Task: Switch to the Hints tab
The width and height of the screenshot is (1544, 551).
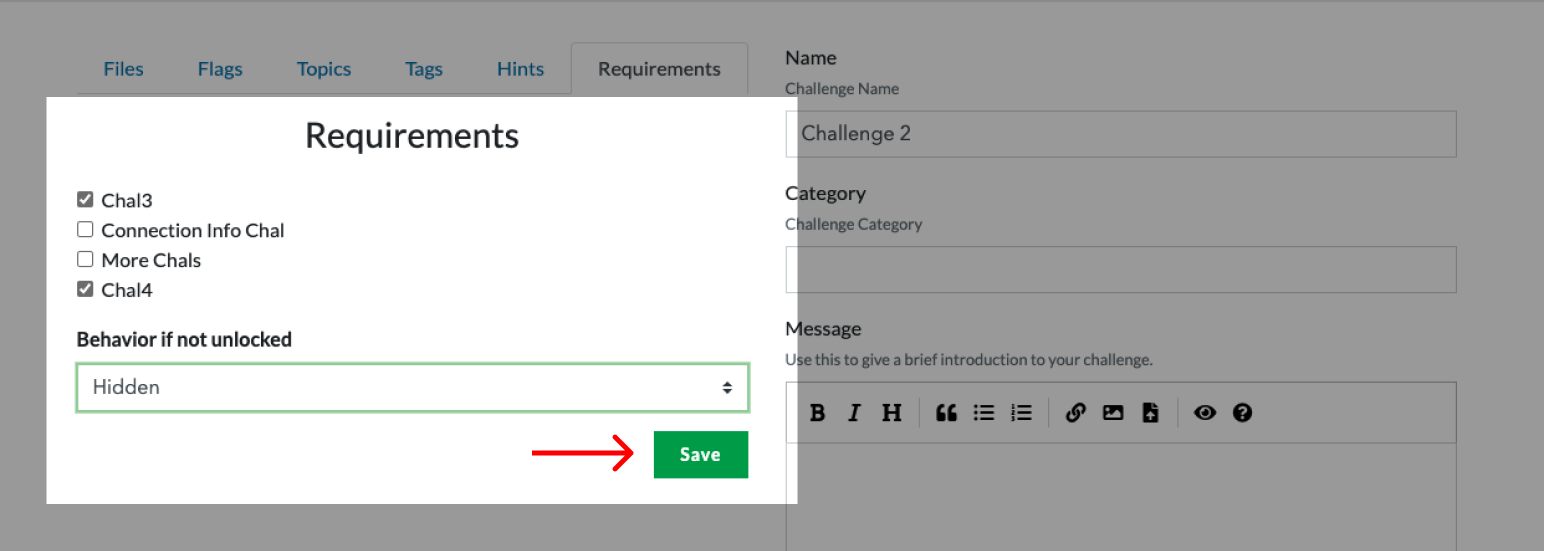Action: 520,69
